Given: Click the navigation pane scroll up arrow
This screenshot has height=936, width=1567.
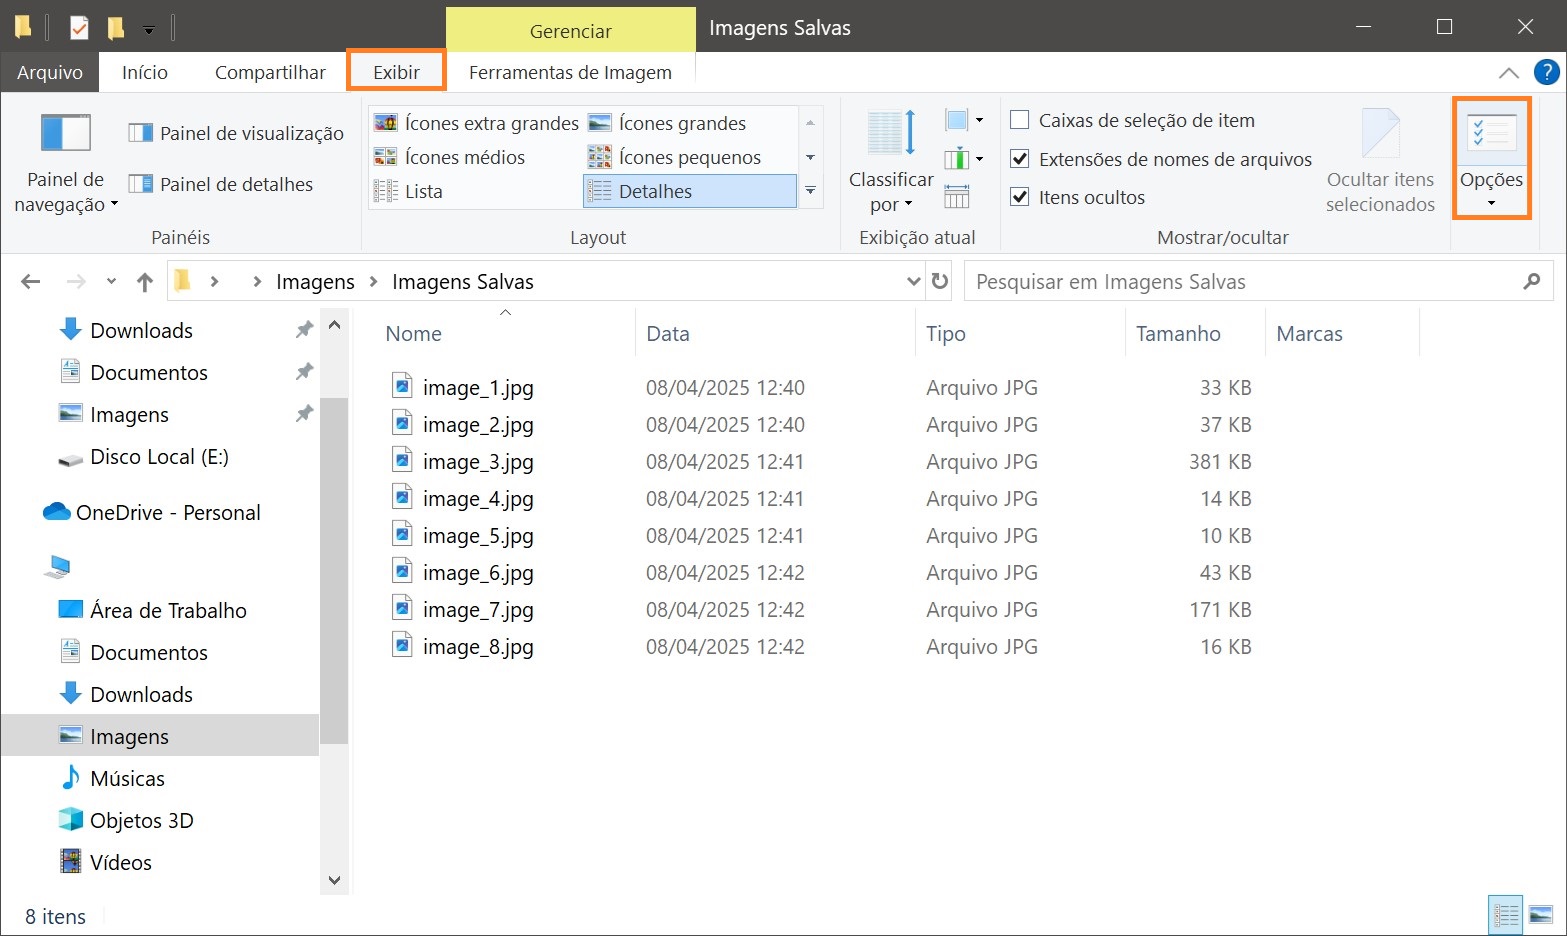Looking at the screenshot, I should [x=334, y=325].
